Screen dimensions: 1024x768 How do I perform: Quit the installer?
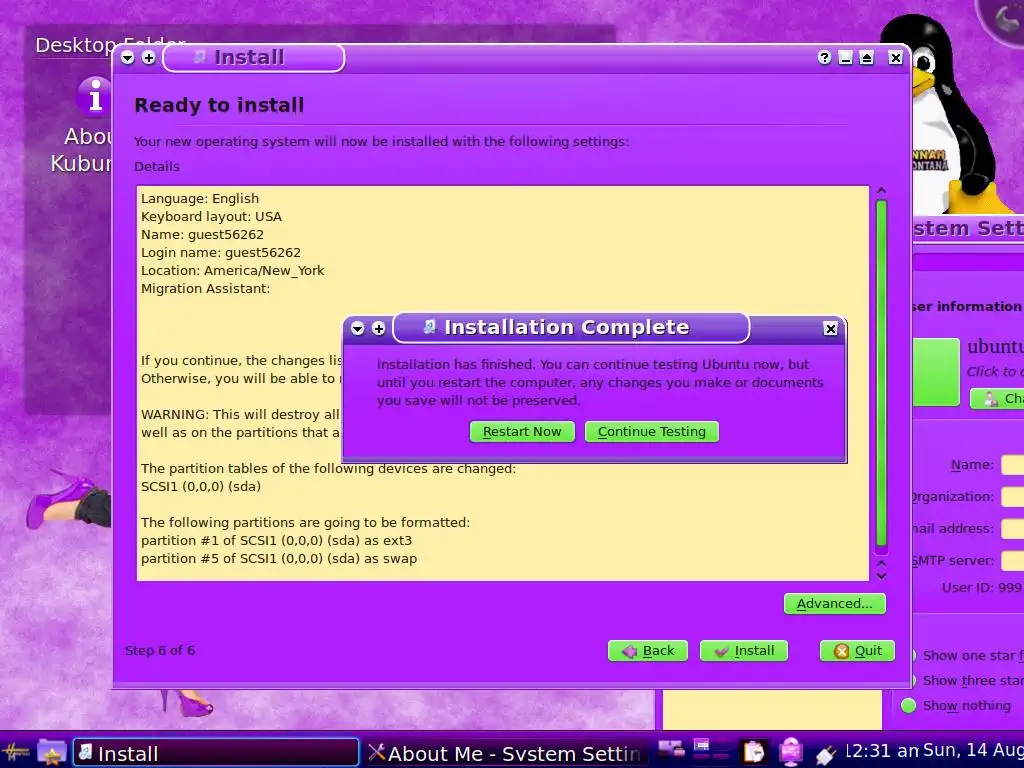[857, 650]
